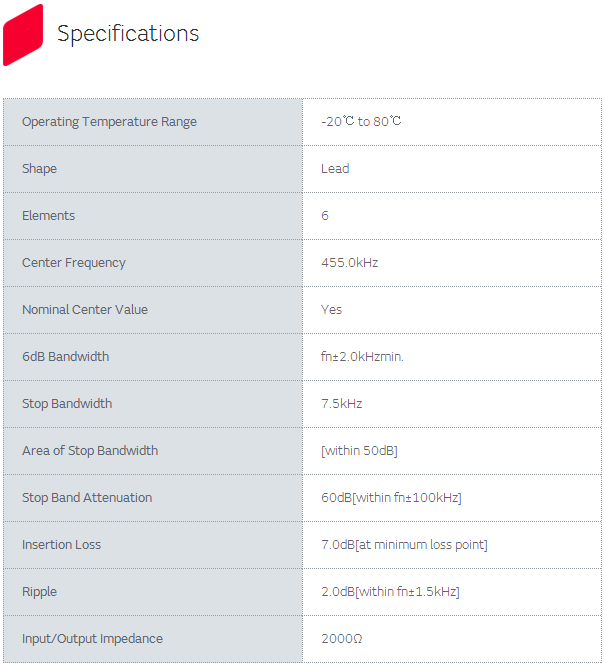Click the Lead value cell
This screenshot has height=665, width=604.
pos(335,169)
